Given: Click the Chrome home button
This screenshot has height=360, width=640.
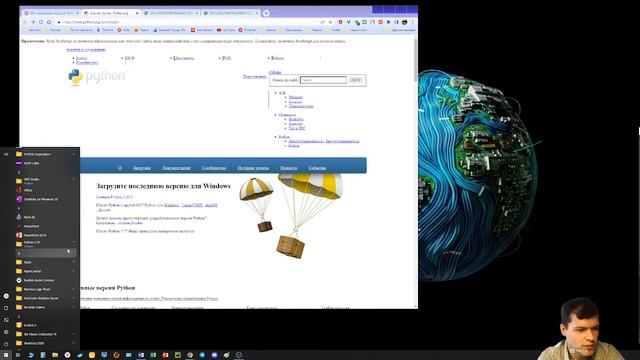Looking at the screenshot, I should point(49,22).
